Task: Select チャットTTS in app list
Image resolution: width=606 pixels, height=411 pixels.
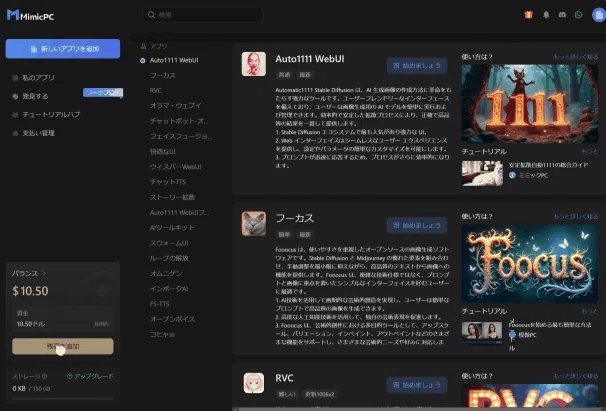Action: (168, 182)
